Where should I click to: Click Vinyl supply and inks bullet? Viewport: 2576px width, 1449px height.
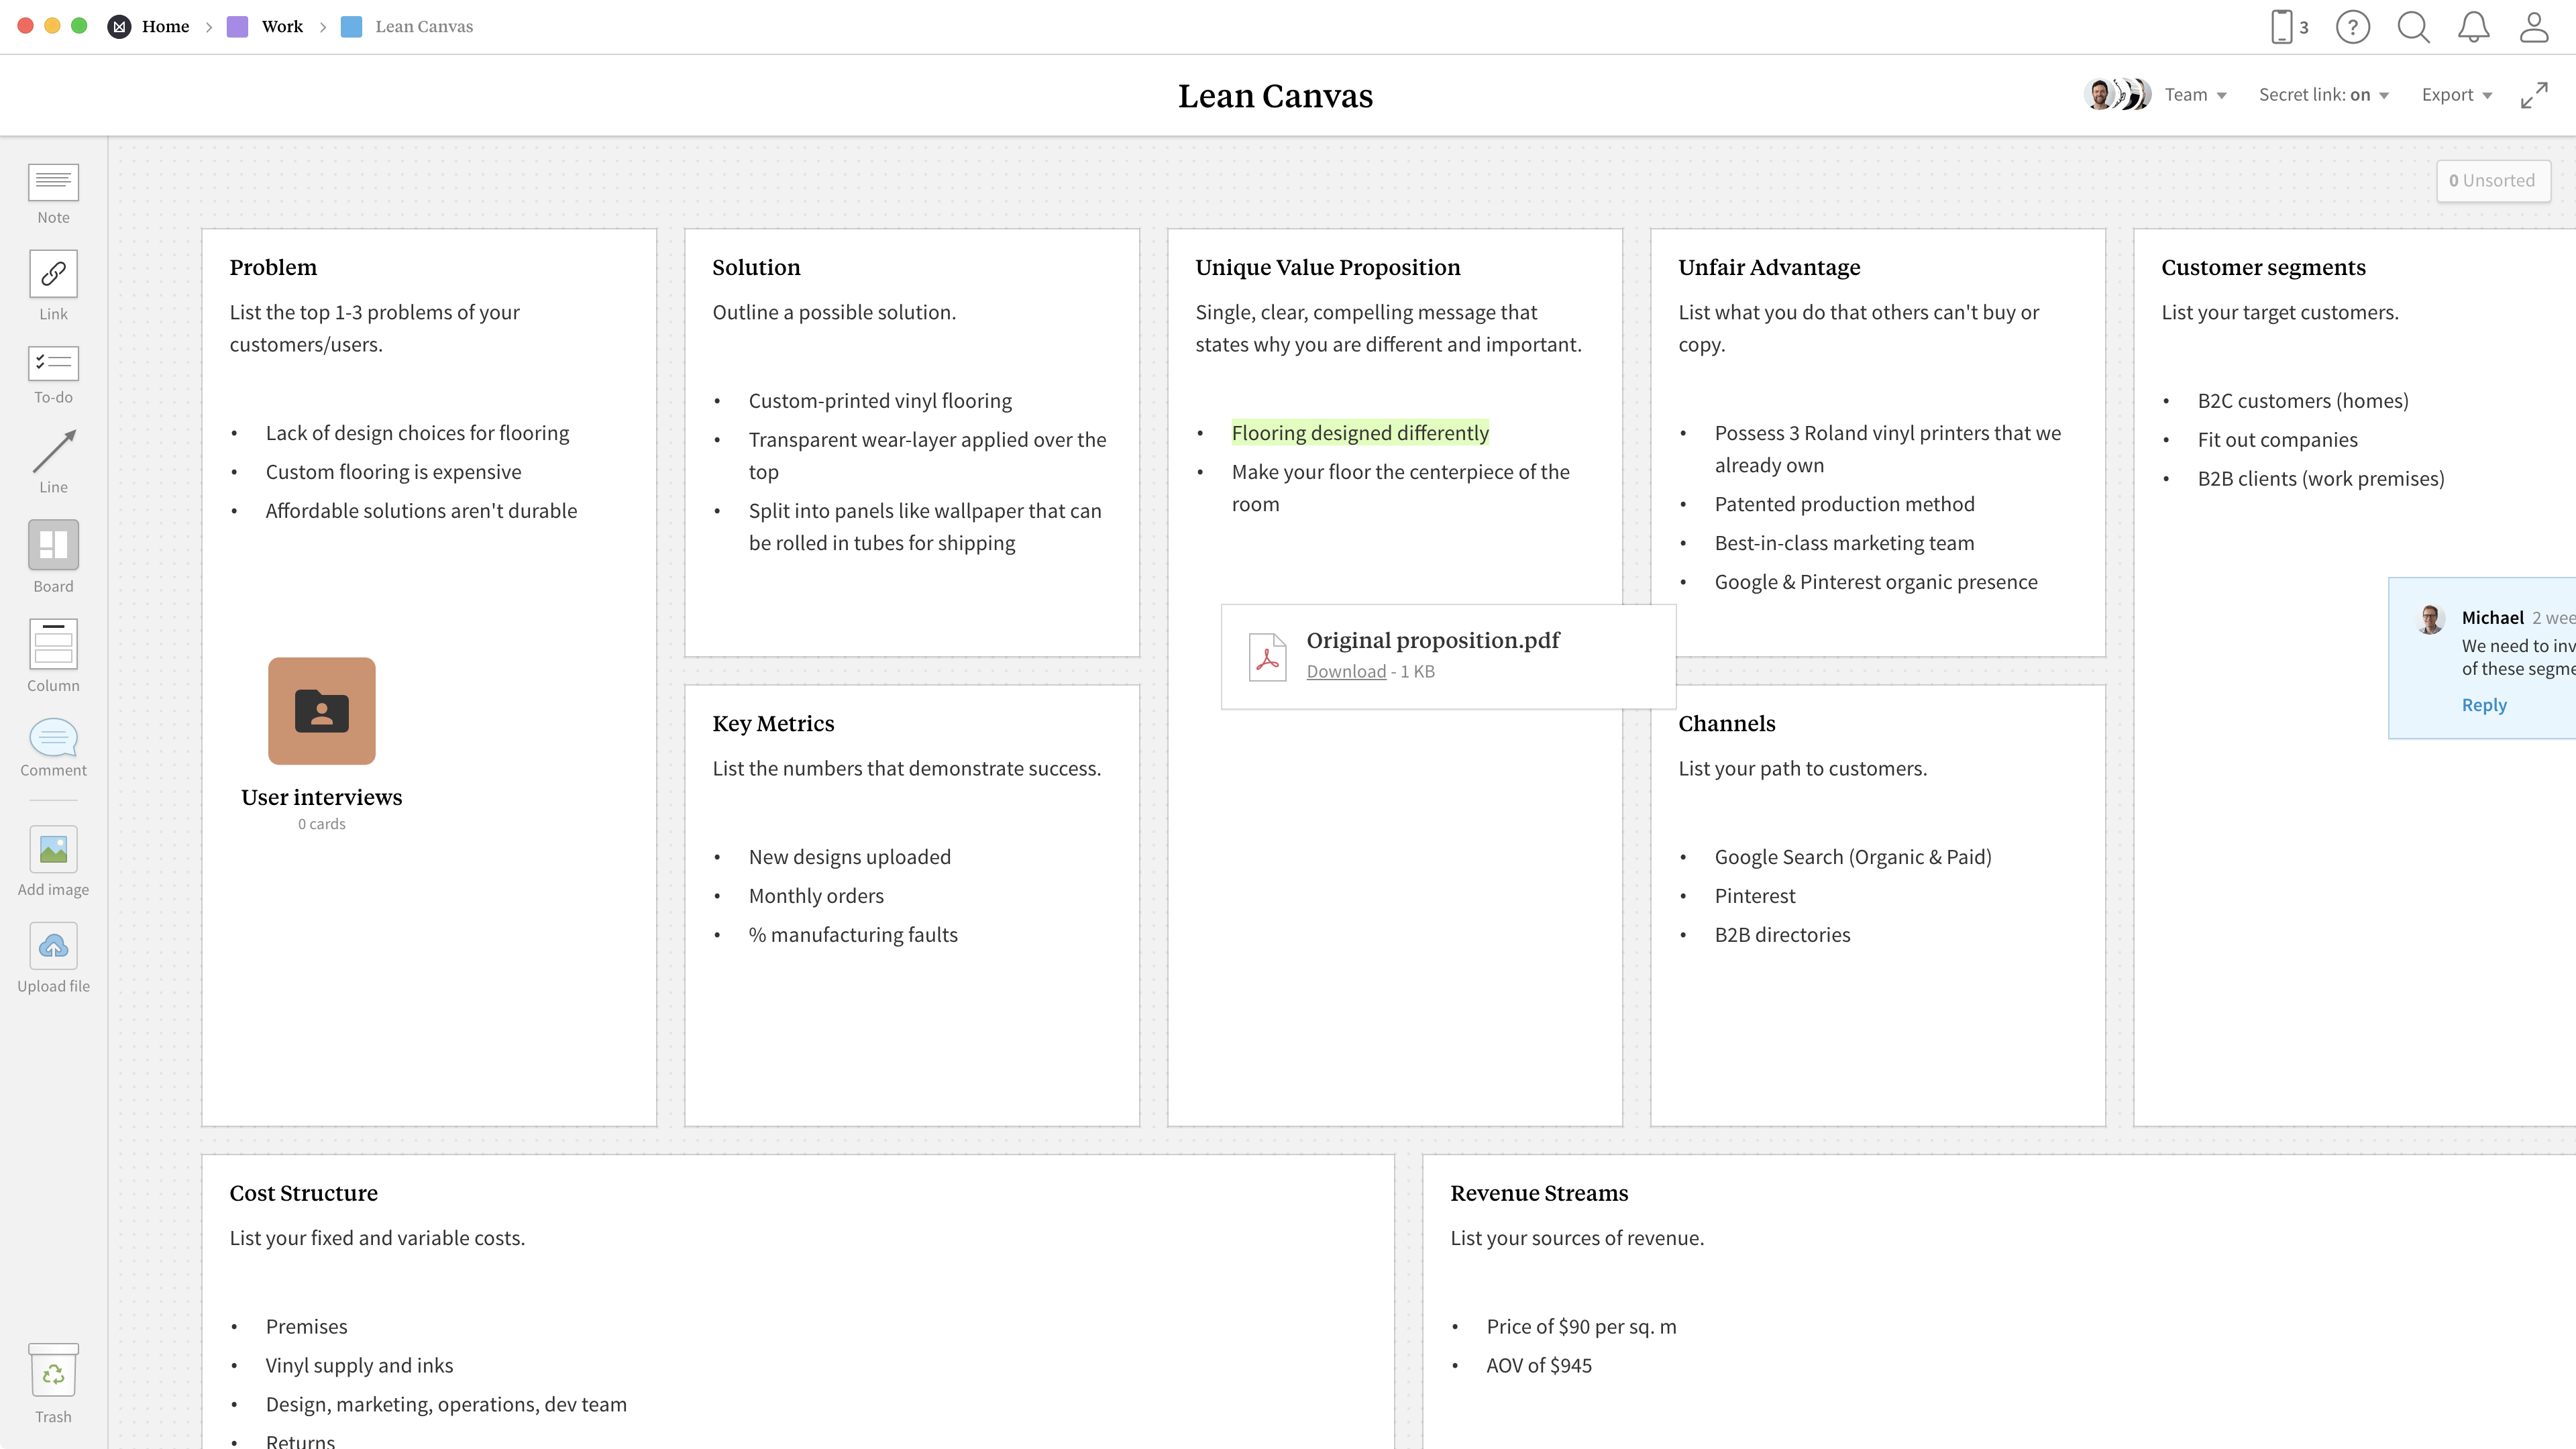pos(359,1365)
